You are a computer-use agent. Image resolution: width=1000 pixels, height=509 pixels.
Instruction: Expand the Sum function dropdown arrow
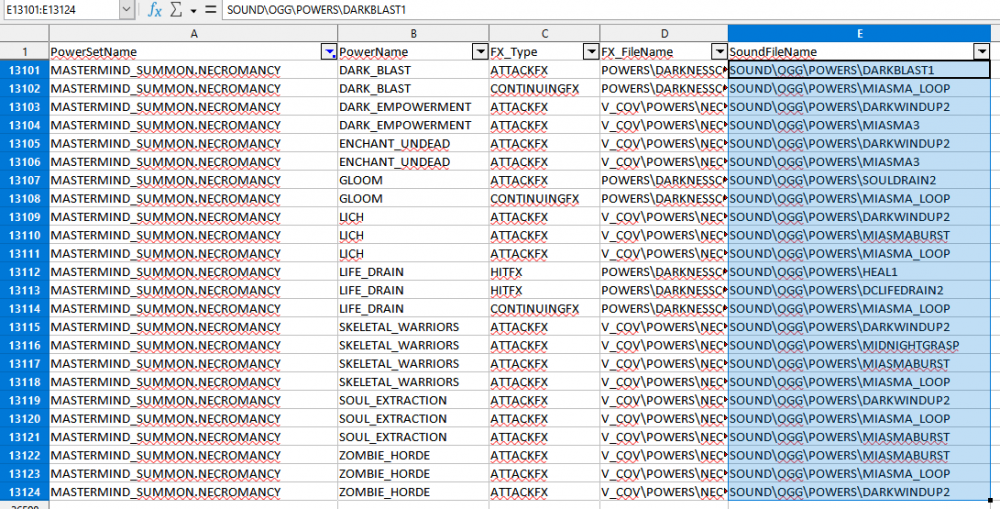193,11
